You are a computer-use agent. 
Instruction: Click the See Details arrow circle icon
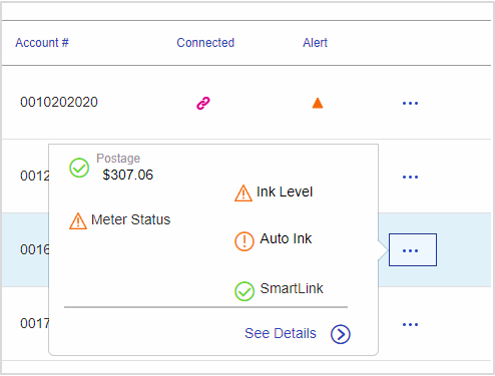pyautogui.click(x=340, y=334)
